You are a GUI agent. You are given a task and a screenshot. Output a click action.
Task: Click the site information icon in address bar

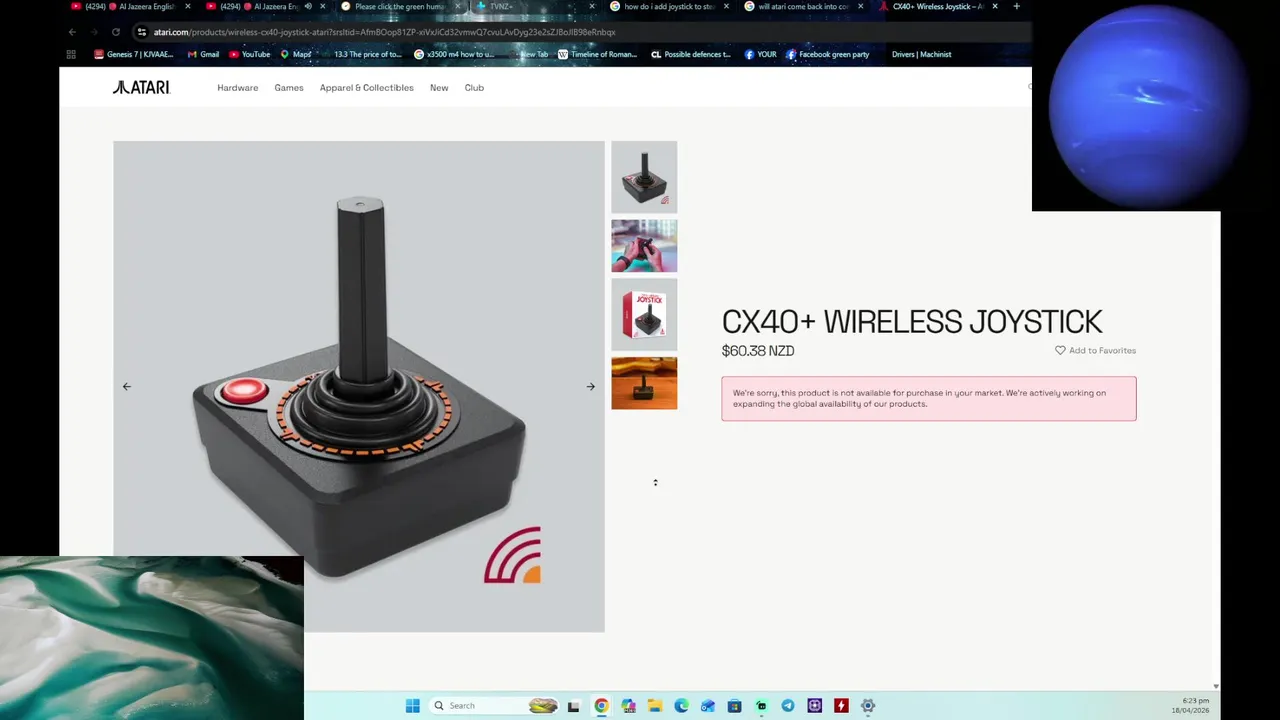click(x=141, y=32)
